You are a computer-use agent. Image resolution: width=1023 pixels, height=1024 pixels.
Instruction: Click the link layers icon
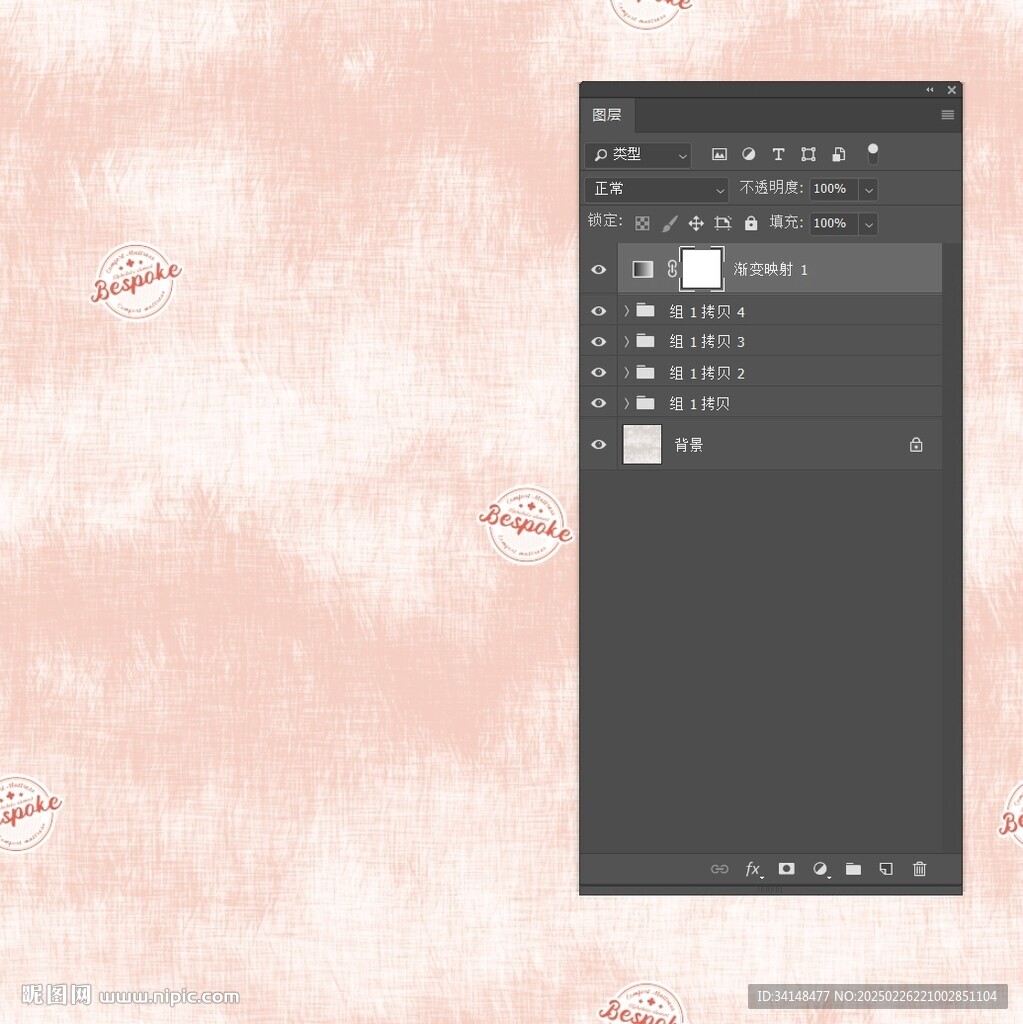click(719, 869)
